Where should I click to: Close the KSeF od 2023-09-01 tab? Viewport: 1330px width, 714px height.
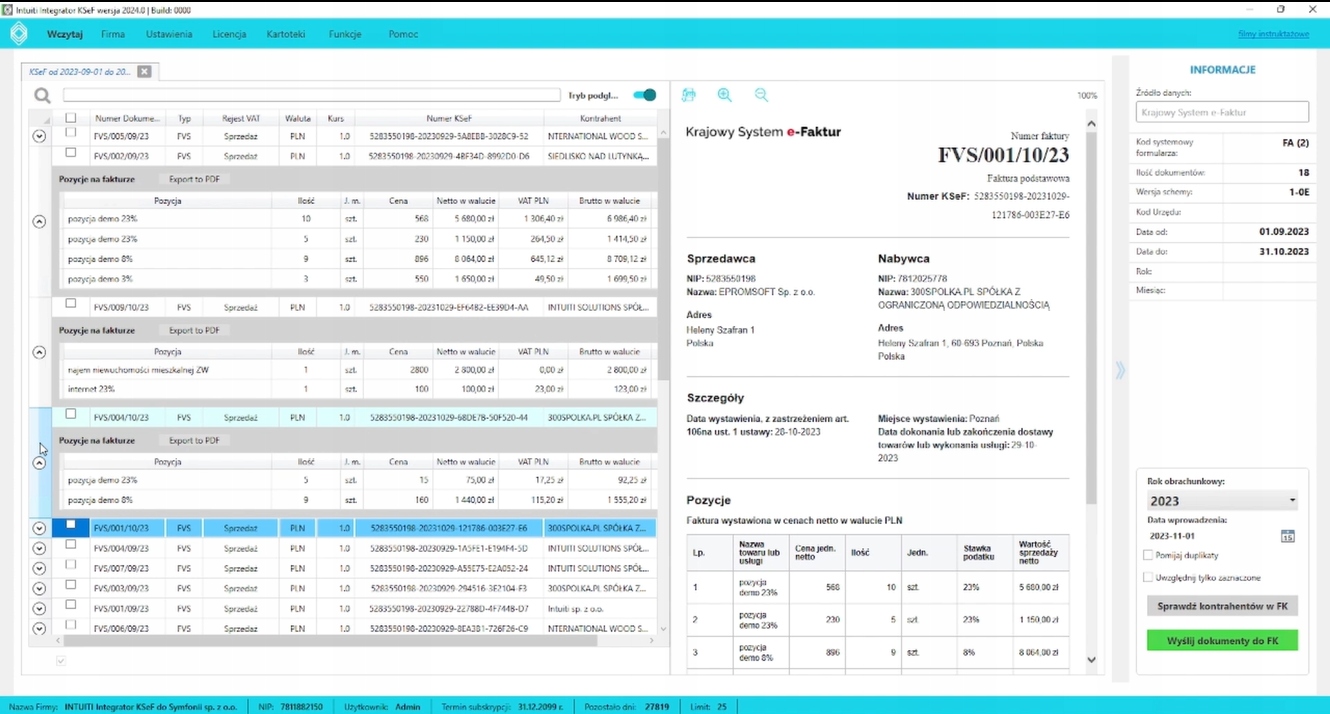pos(144,72)
